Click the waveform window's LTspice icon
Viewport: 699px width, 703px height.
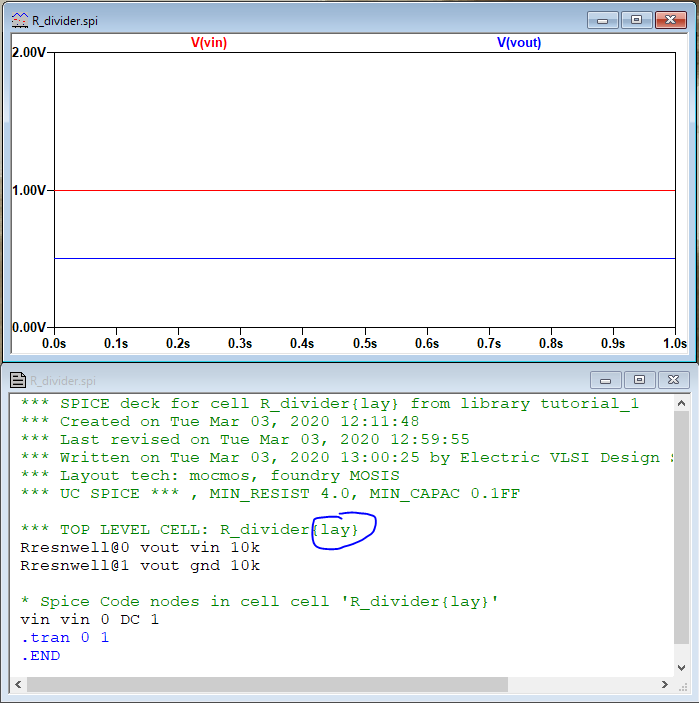click(19, 21)
